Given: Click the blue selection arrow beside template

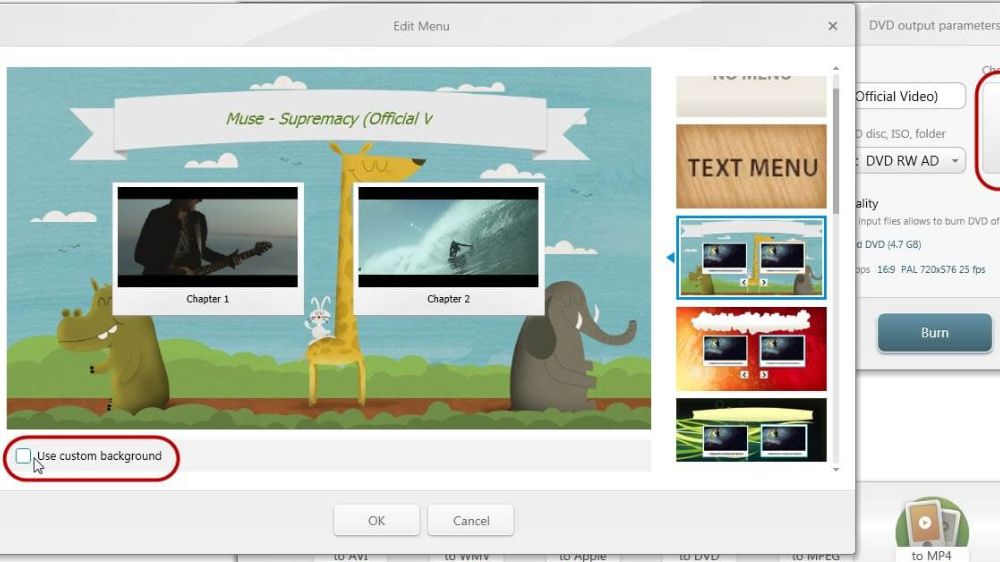Looking at the screenshot, I should coord(670,258).
